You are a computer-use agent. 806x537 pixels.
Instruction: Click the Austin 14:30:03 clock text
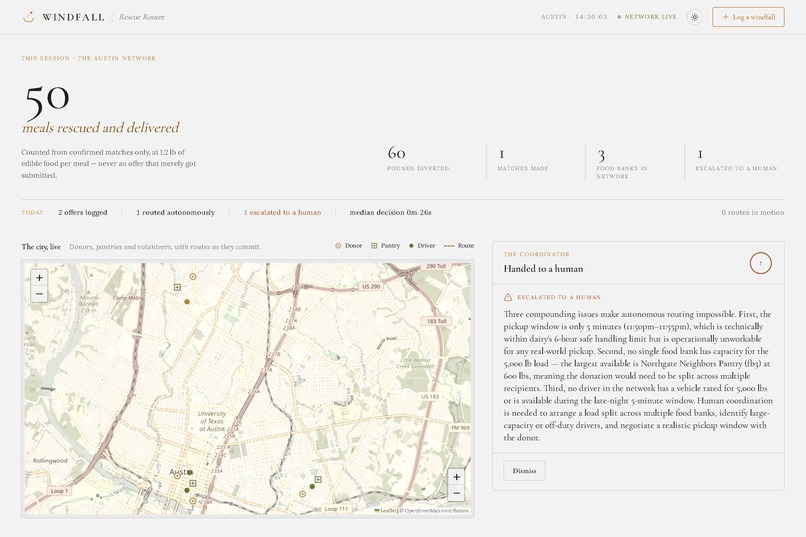point(574,17)
